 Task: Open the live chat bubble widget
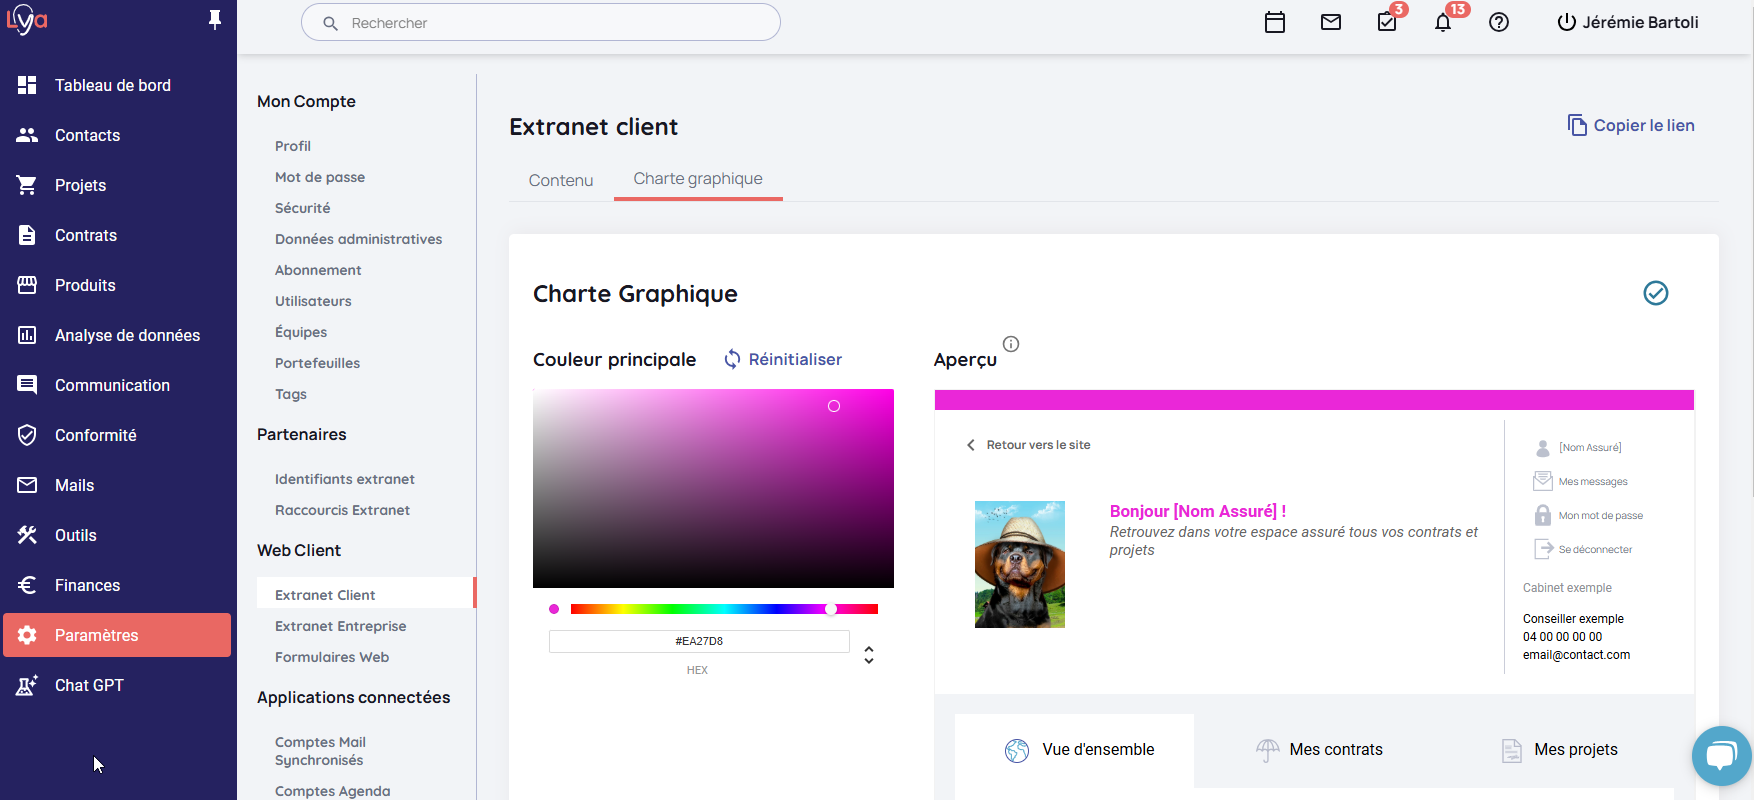pyautogui.click(x=1720, y=755)
